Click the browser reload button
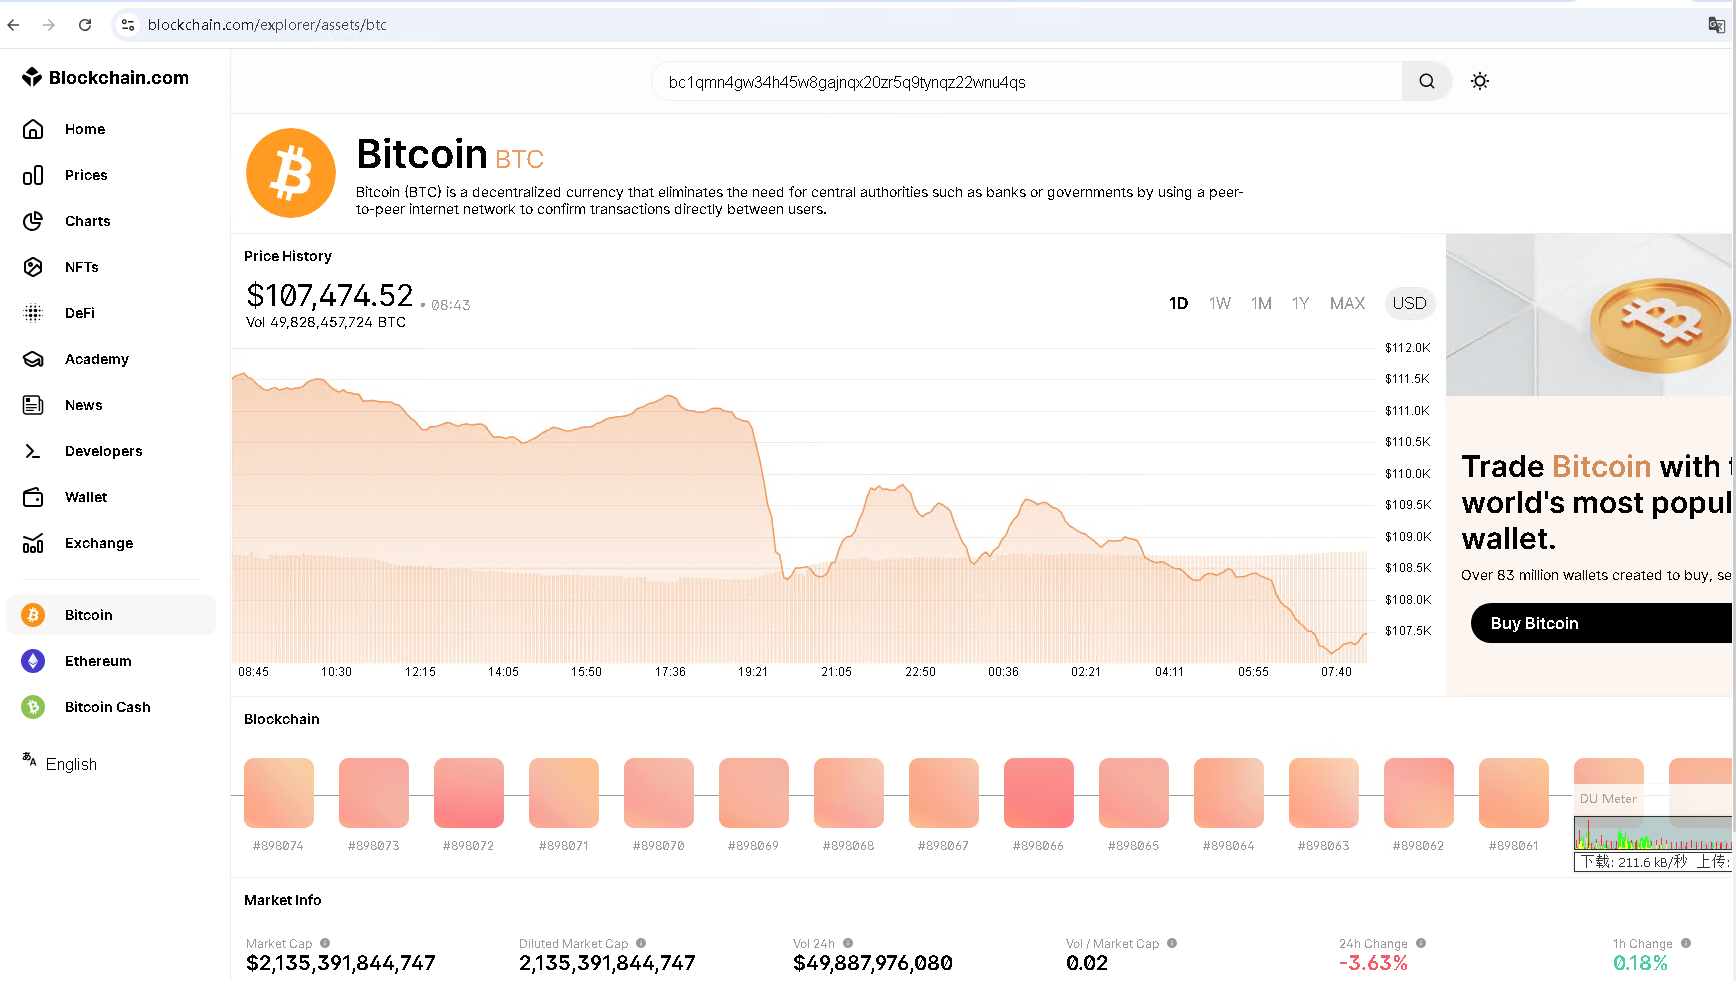The width and height of the screenshot is (1736, 981). click(x=85, y=25)
